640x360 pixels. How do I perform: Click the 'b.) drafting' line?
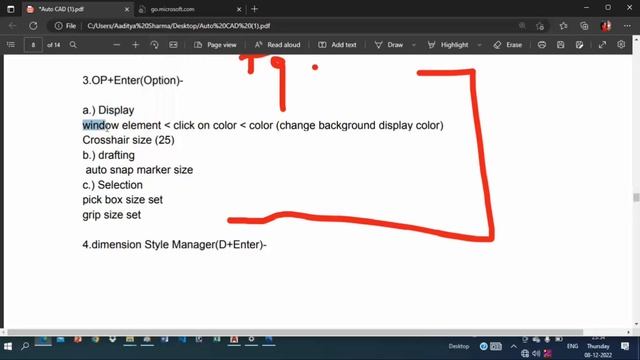[108, 155]
